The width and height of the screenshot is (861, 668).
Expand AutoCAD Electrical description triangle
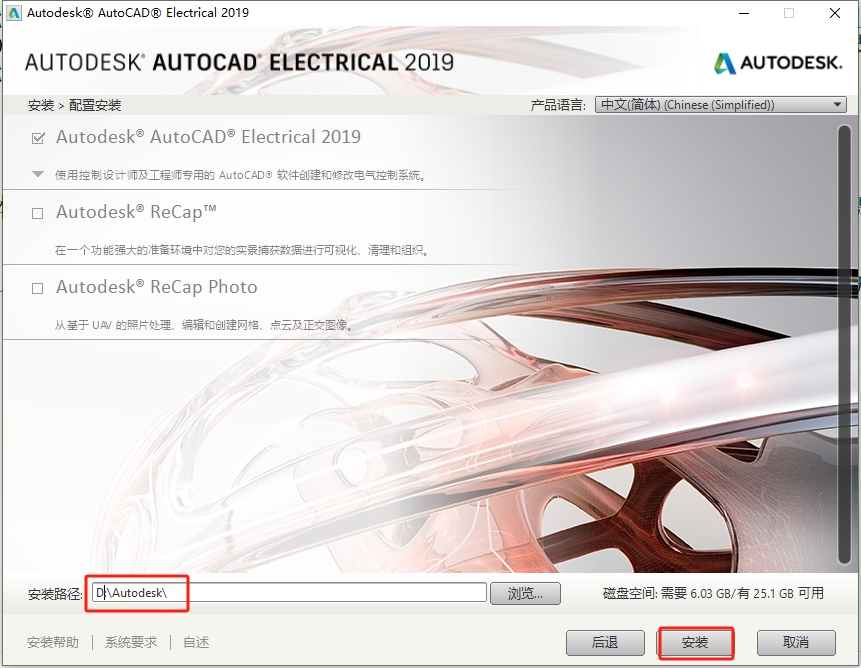coord(38,175)
